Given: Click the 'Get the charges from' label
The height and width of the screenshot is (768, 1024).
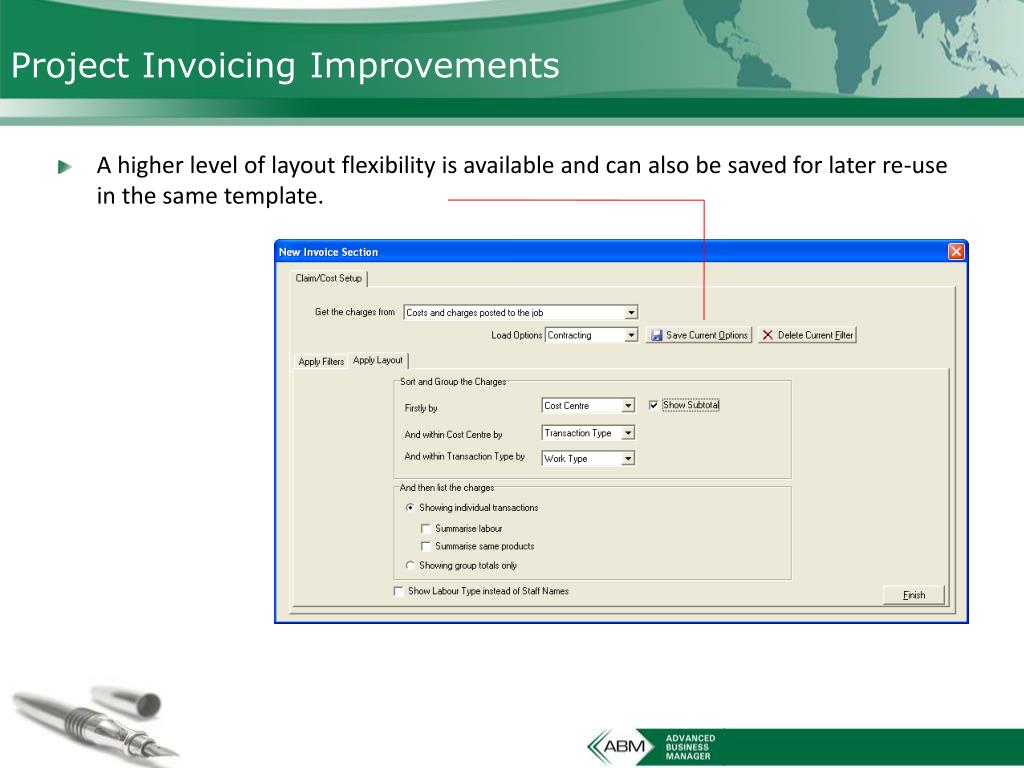Looking at the screenshot, I should coord(355,312).
